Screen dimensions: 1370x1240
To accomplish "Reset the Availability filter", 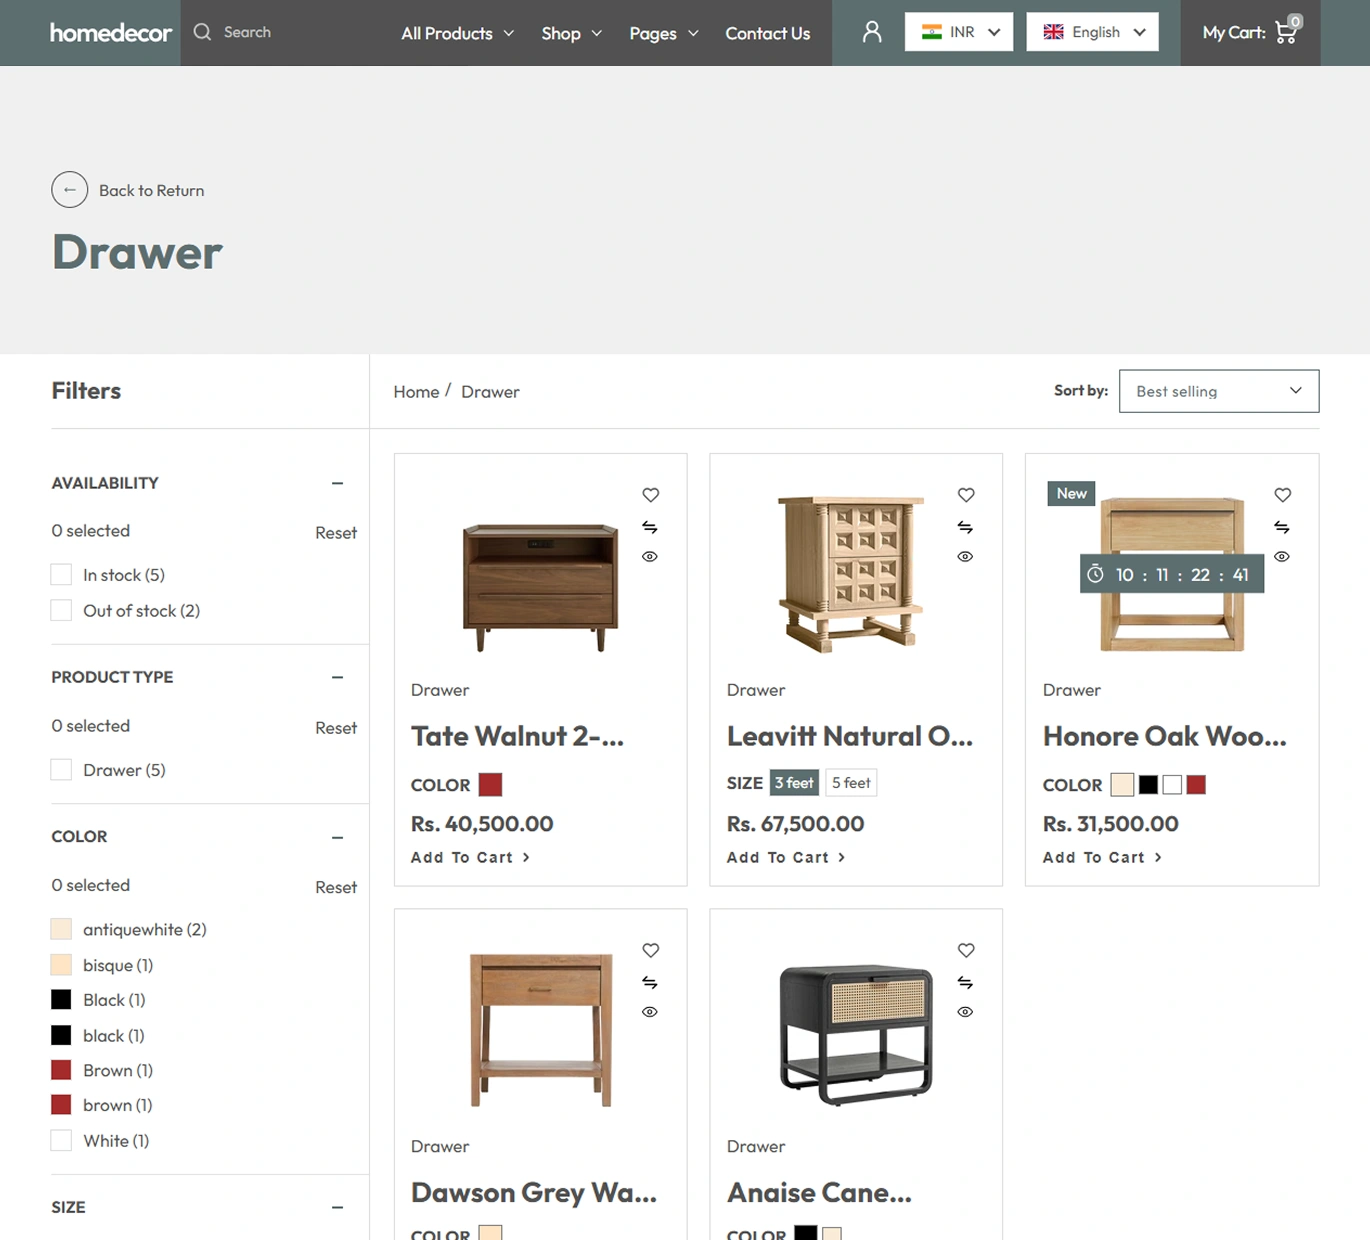I will click(x=336, y=533).
